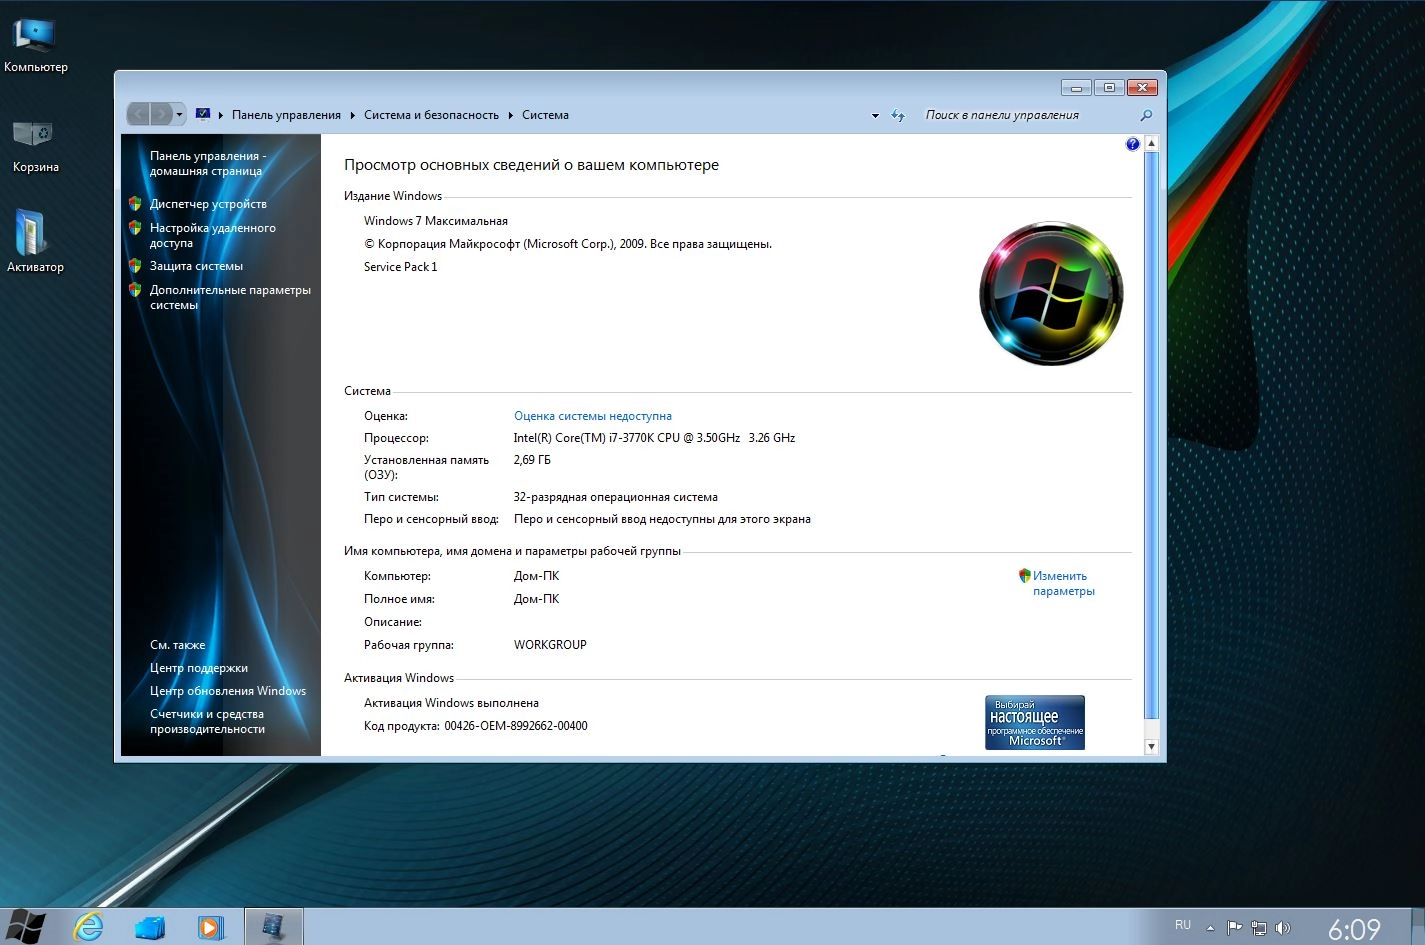Click the vertical scrollbar thumb
1425x945 pixels.
(x=1151, y=436)
